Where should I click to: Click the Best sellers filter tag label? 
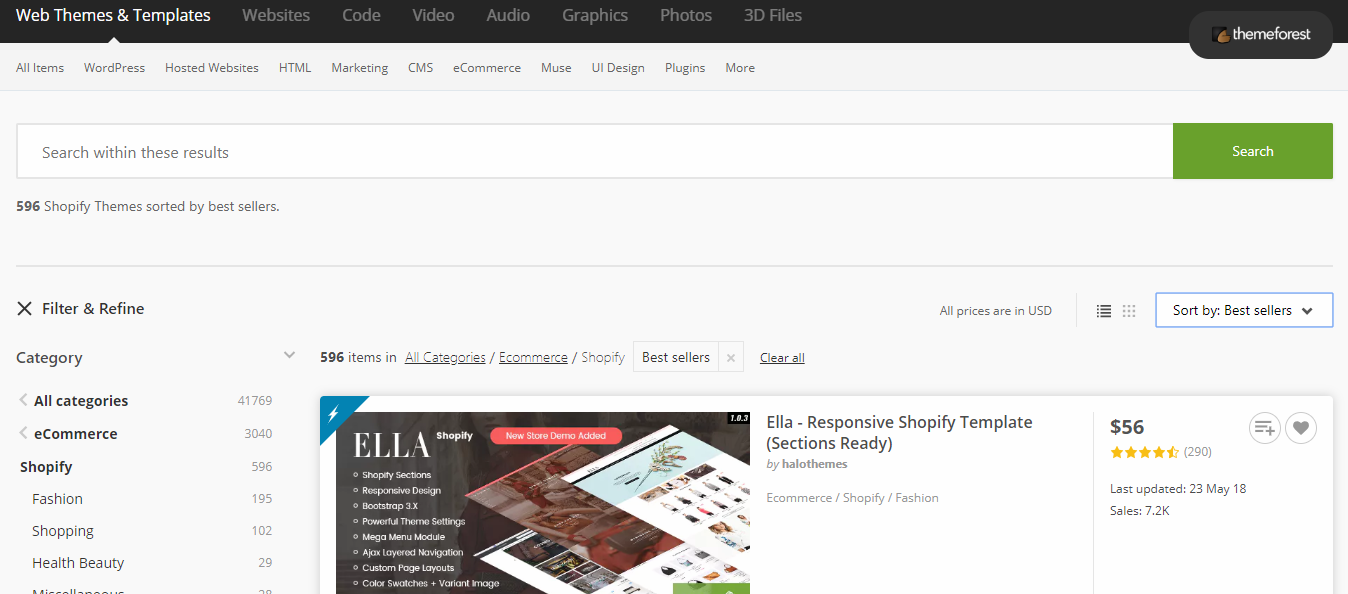pos(676,357)
